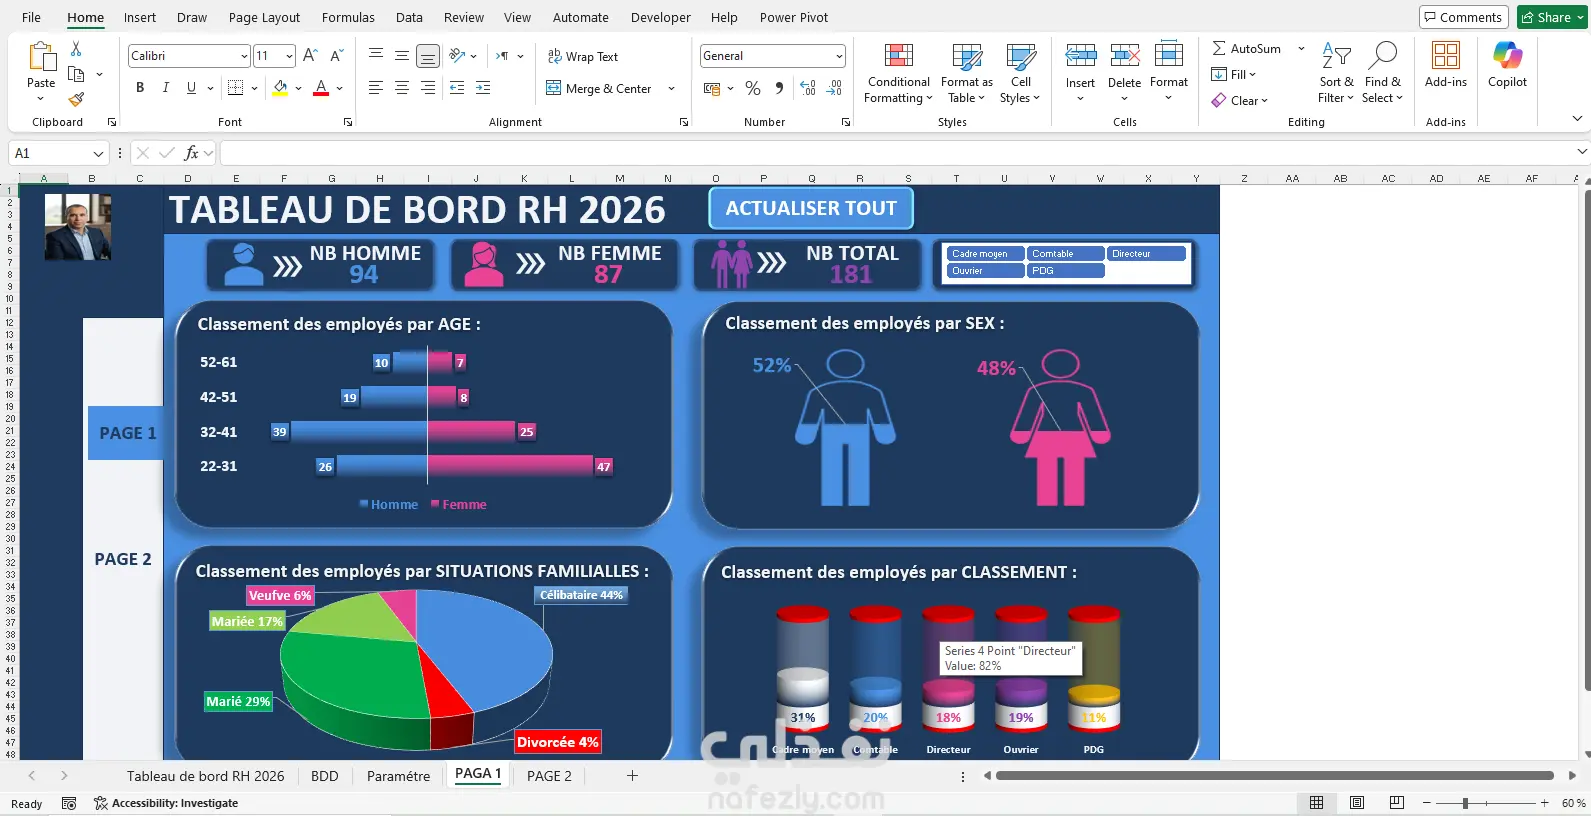This screenshot has width=1591, height=816.
Task: Switch to the Formulas ribbon tab
Action: 348,17
